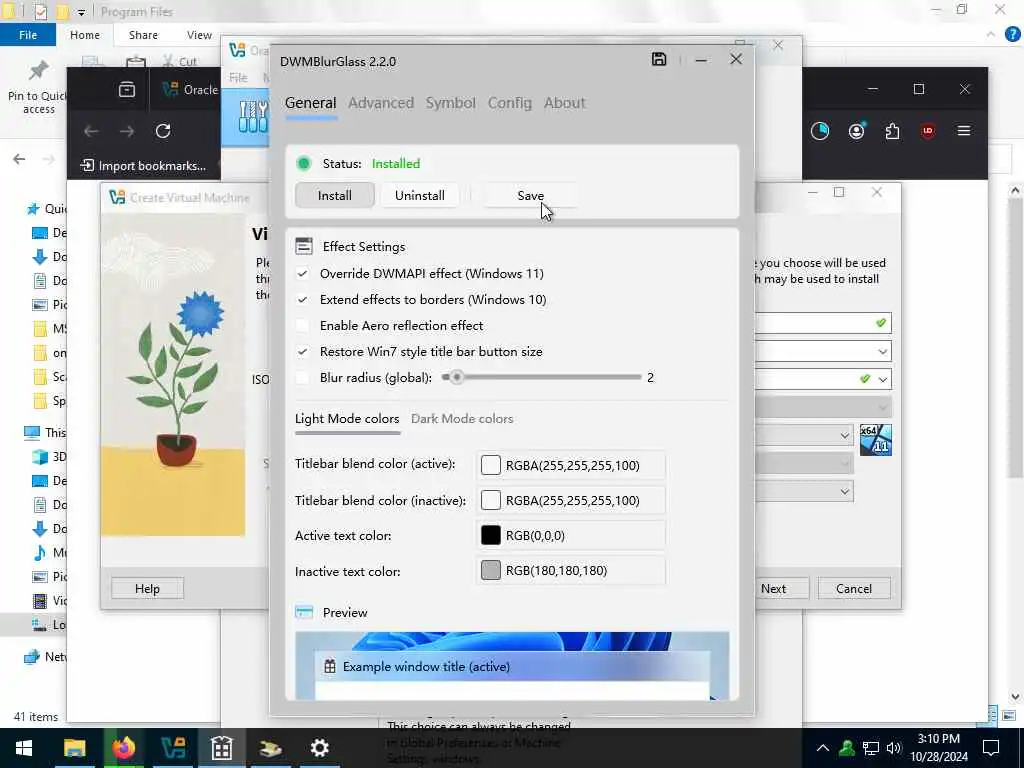The width and height of the screenshot is (1024, 768).
Task: Click Help in Create Virtual Machine dialog
Action: (x=147, y=588)
